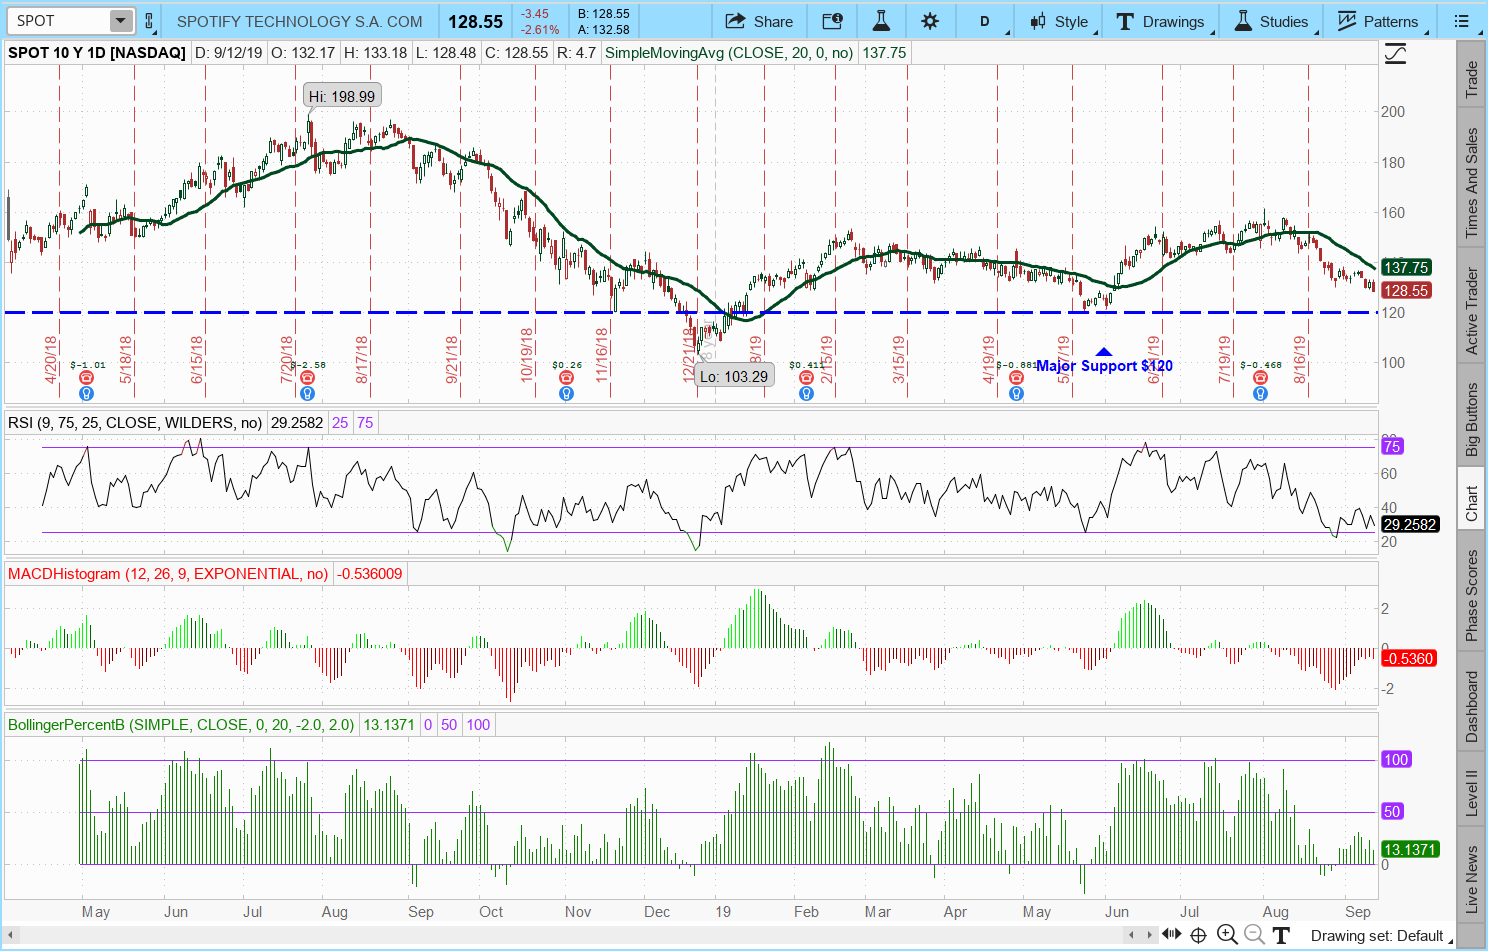Image resolution: width=1488 pixels, height=951 pixels.
Task: Open the Drawings menu
Action: tap(1161, 21)
